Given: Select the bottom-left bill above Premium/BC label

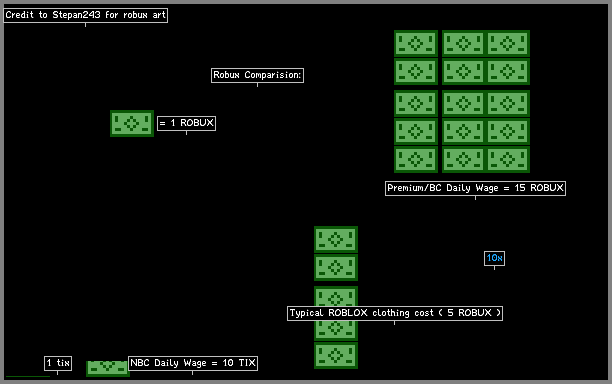Looking at the screenshot, I should pos(416,159).
